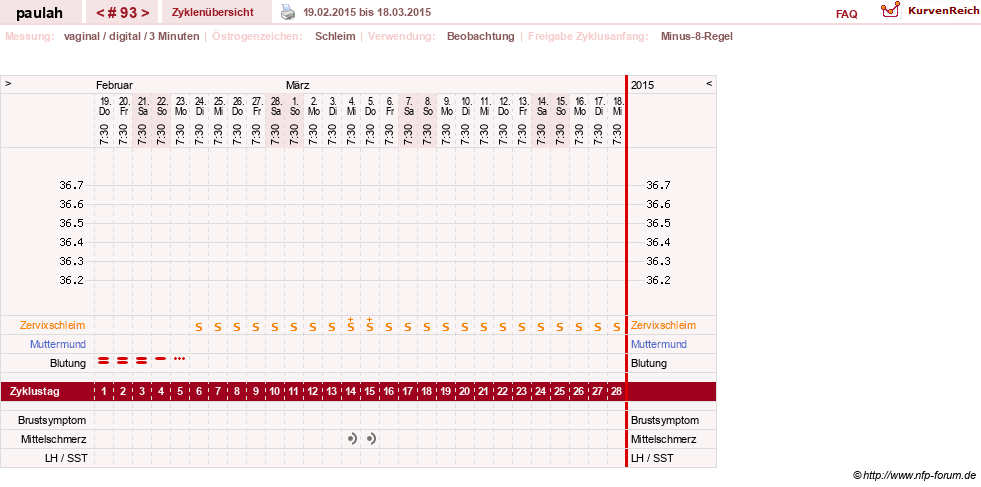The image size is (981, 487).
Task: Select cycle day 28 in the Zyklustag row
Action: tap(616, 392)
